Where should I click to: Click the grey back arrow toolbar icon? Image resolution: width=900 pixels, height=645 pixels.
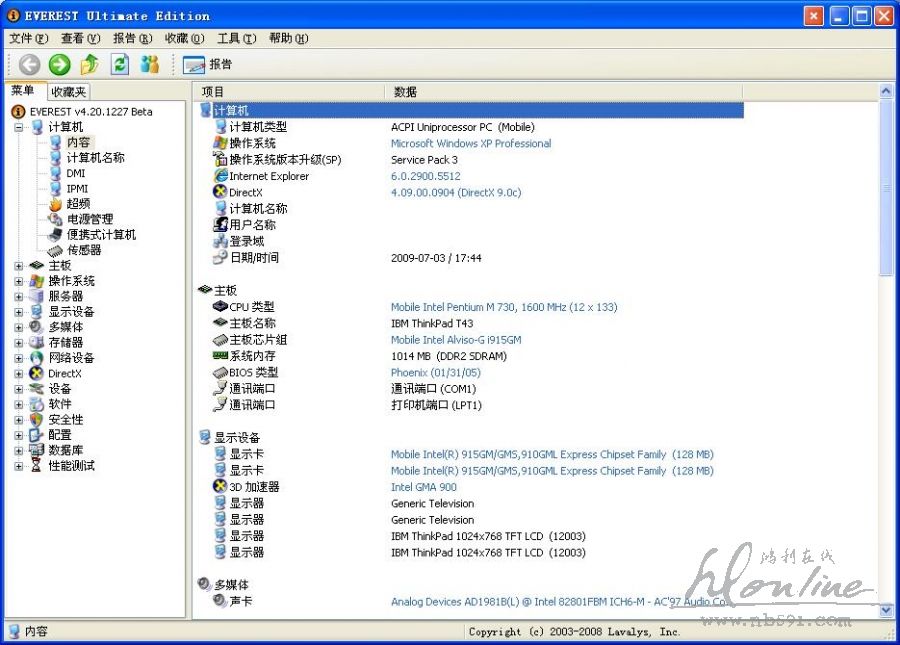coord(29,65)
